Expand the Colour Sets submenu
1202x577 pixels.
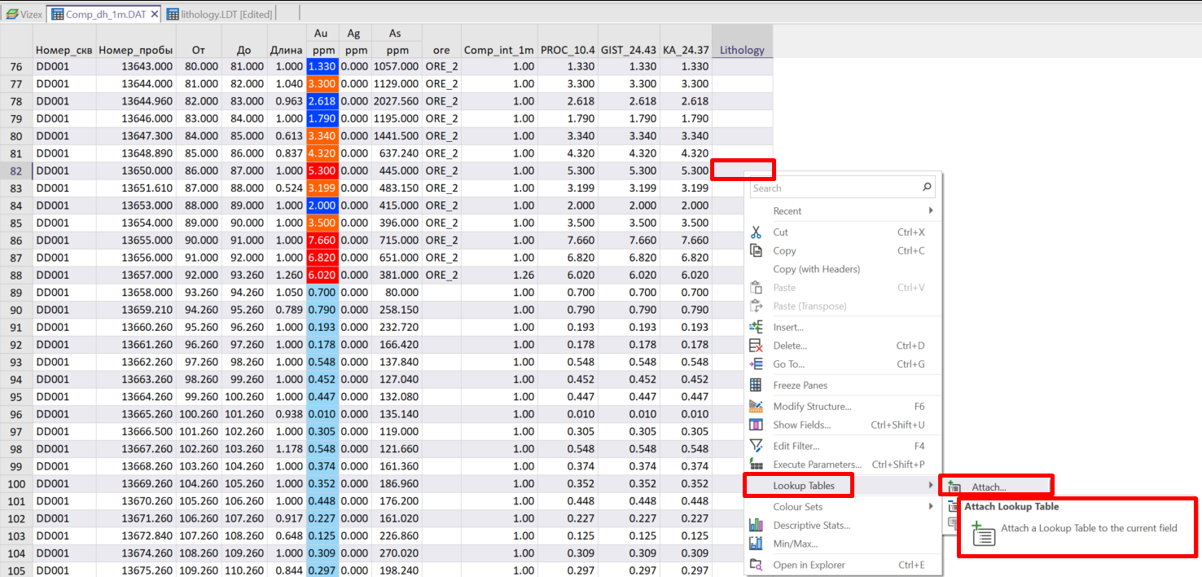click(x=930, y=507)
